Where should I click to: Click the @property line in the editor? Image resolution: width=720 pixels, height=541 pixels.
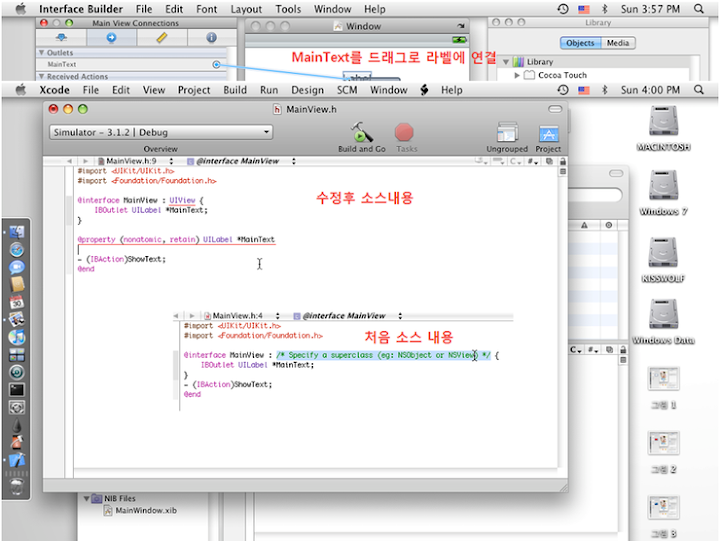pos(176,240)
